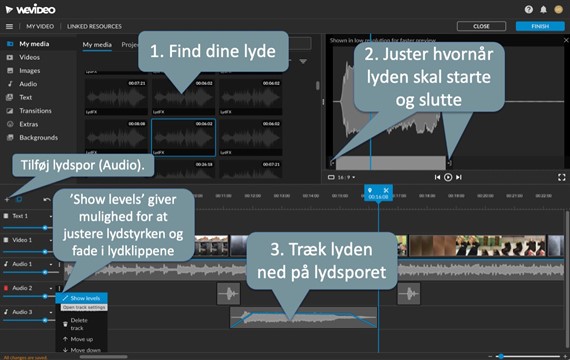
Task: Select the 00:26:18 audio thumbnail
Action: [183, 169]
